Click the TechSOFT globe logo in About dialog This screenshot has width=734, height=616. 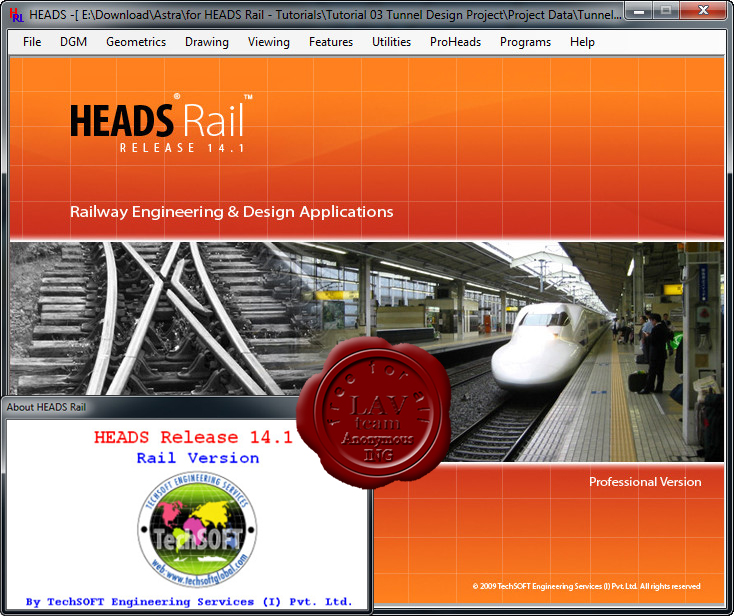[197, 529]
